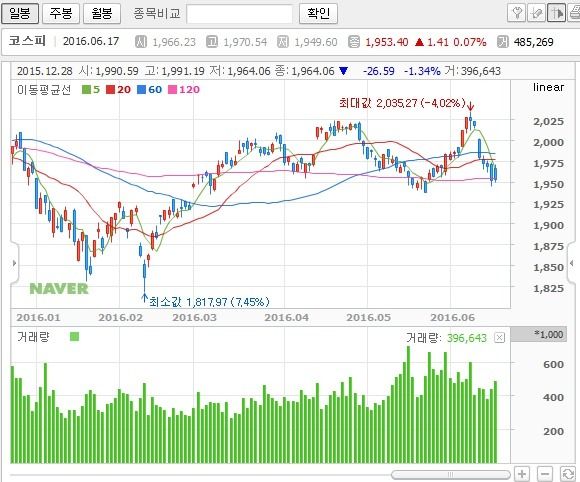Confirm comparison with 확인 button
The width and height of the screenshot is (580, 482).
click(x=318, y=14)
